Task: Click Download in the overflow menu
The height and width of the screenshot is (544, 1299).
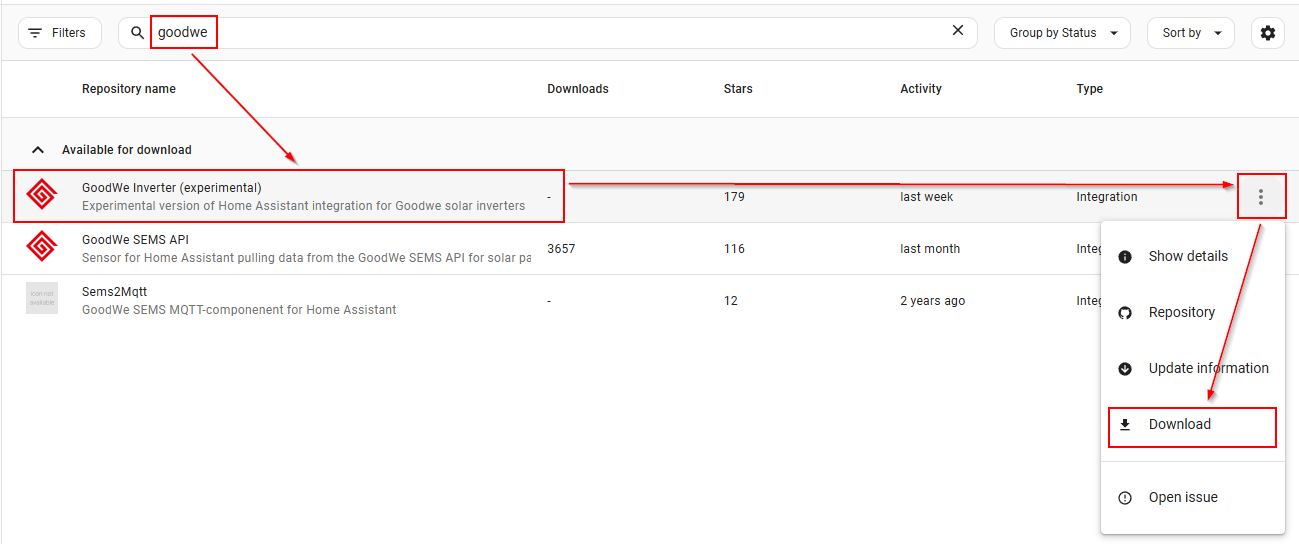Action: click(1179, 424)
